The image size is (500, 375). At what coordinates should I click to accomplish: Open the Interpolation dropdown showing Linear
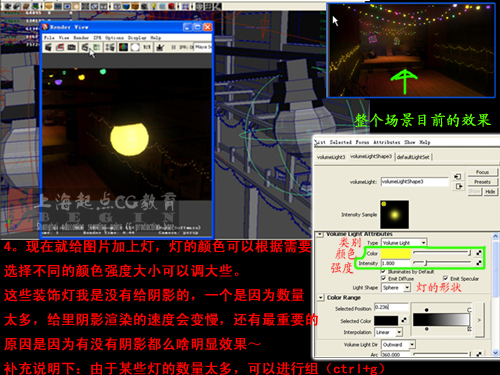[389, 332]
